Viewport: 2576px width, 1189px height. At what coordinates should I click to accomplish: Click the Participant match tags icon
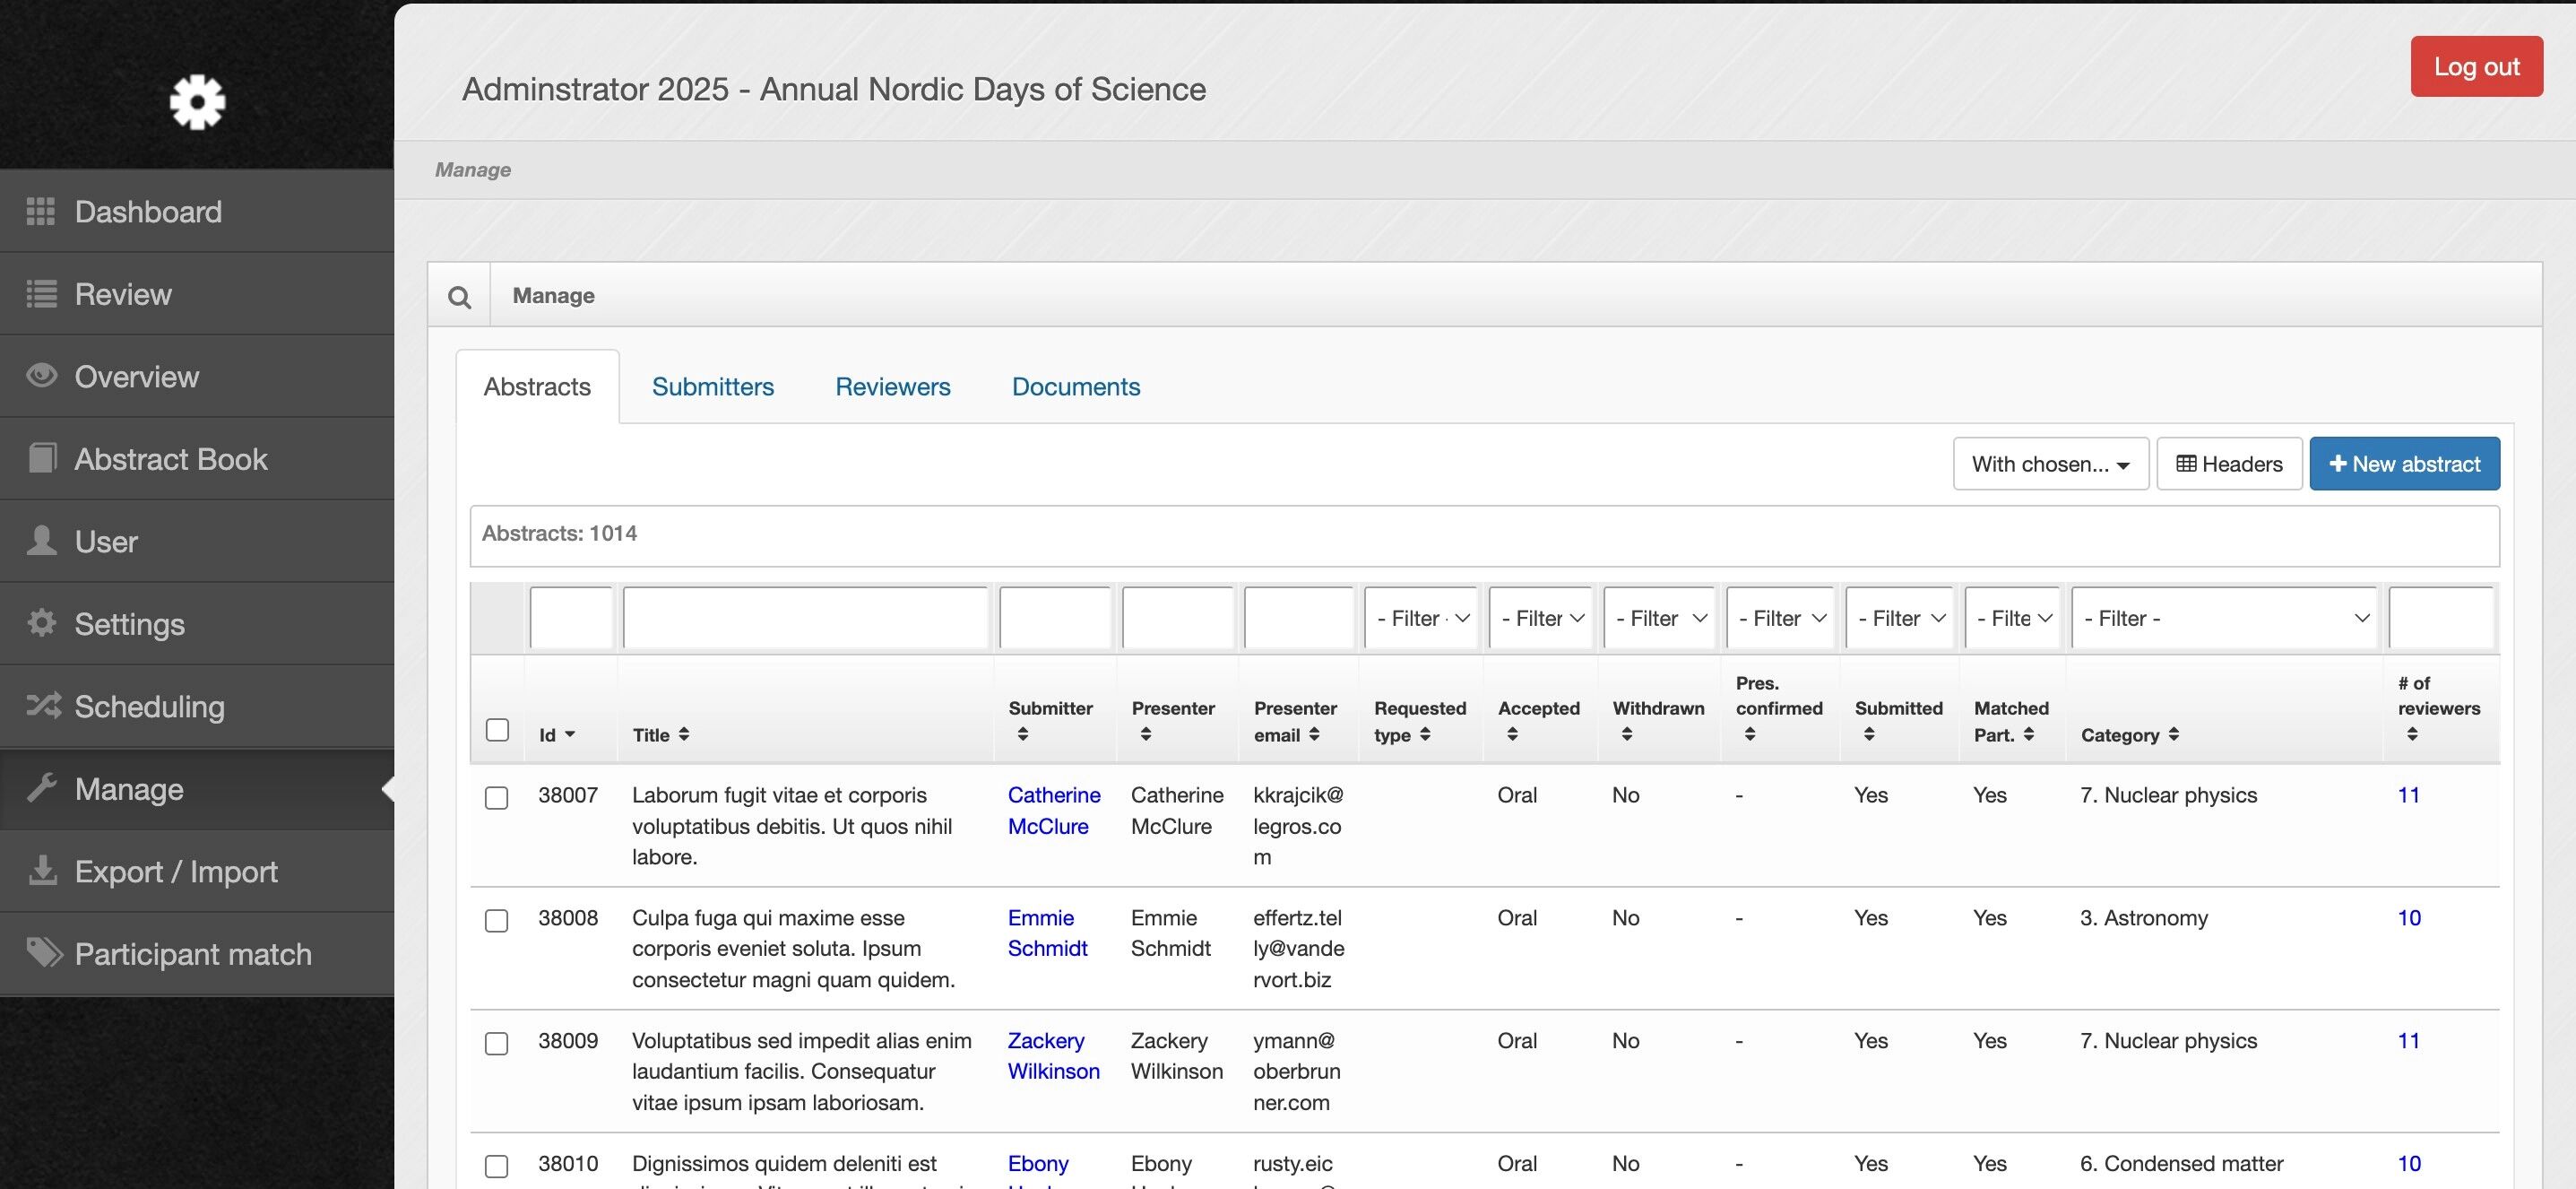(43, 953)
